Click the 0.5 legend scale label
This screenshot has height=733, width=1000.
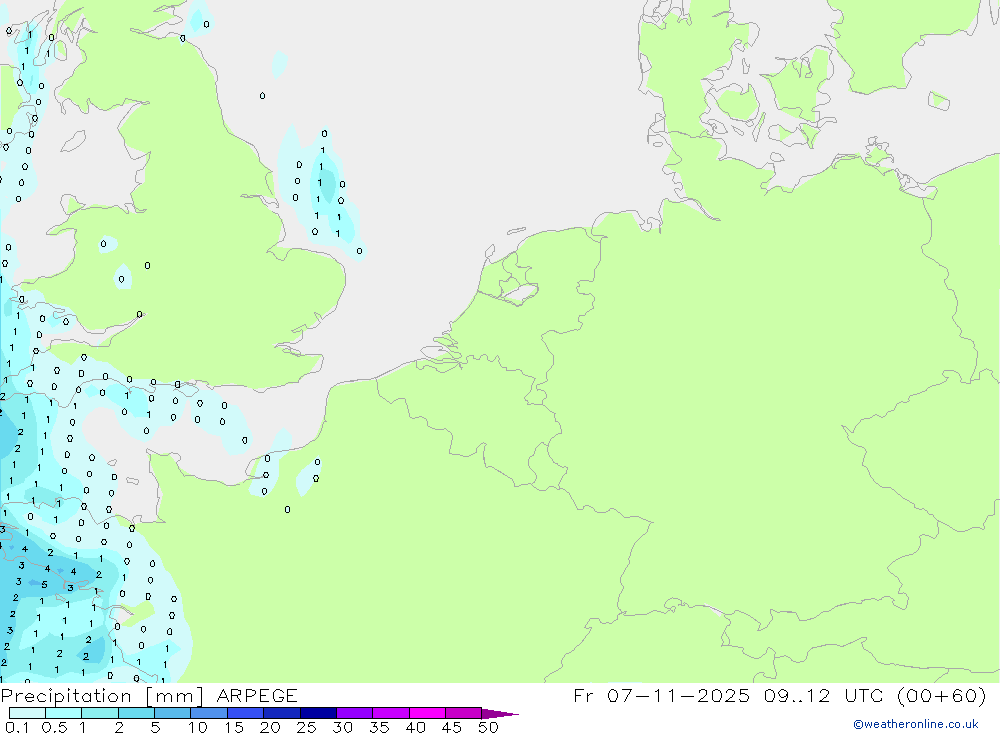55,727
